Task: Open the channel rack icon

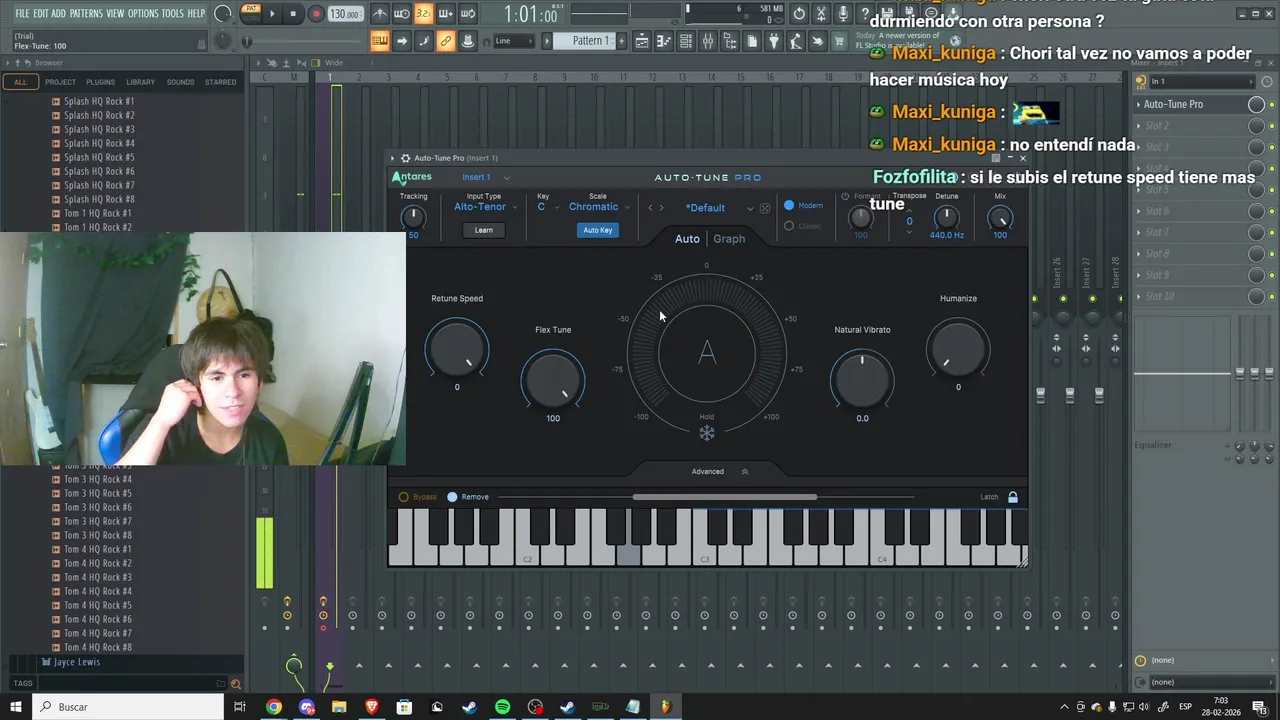Action: coord(685,41)
